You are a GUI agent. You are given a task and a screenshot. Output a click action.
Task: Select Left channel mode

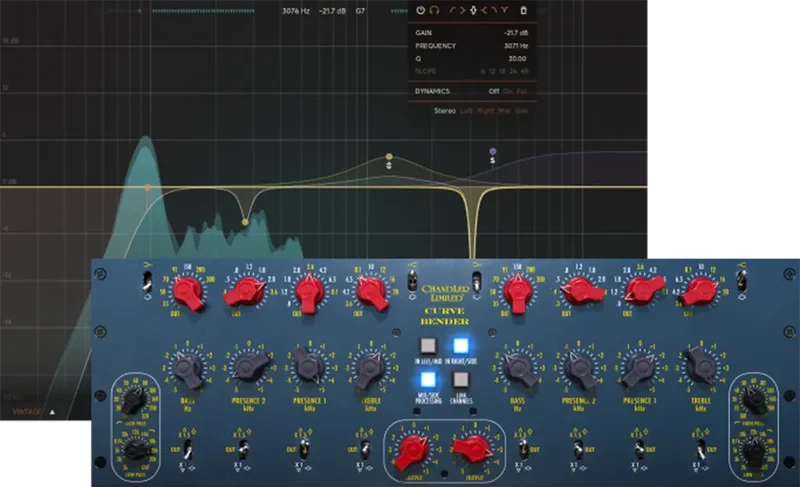point(466,111)
